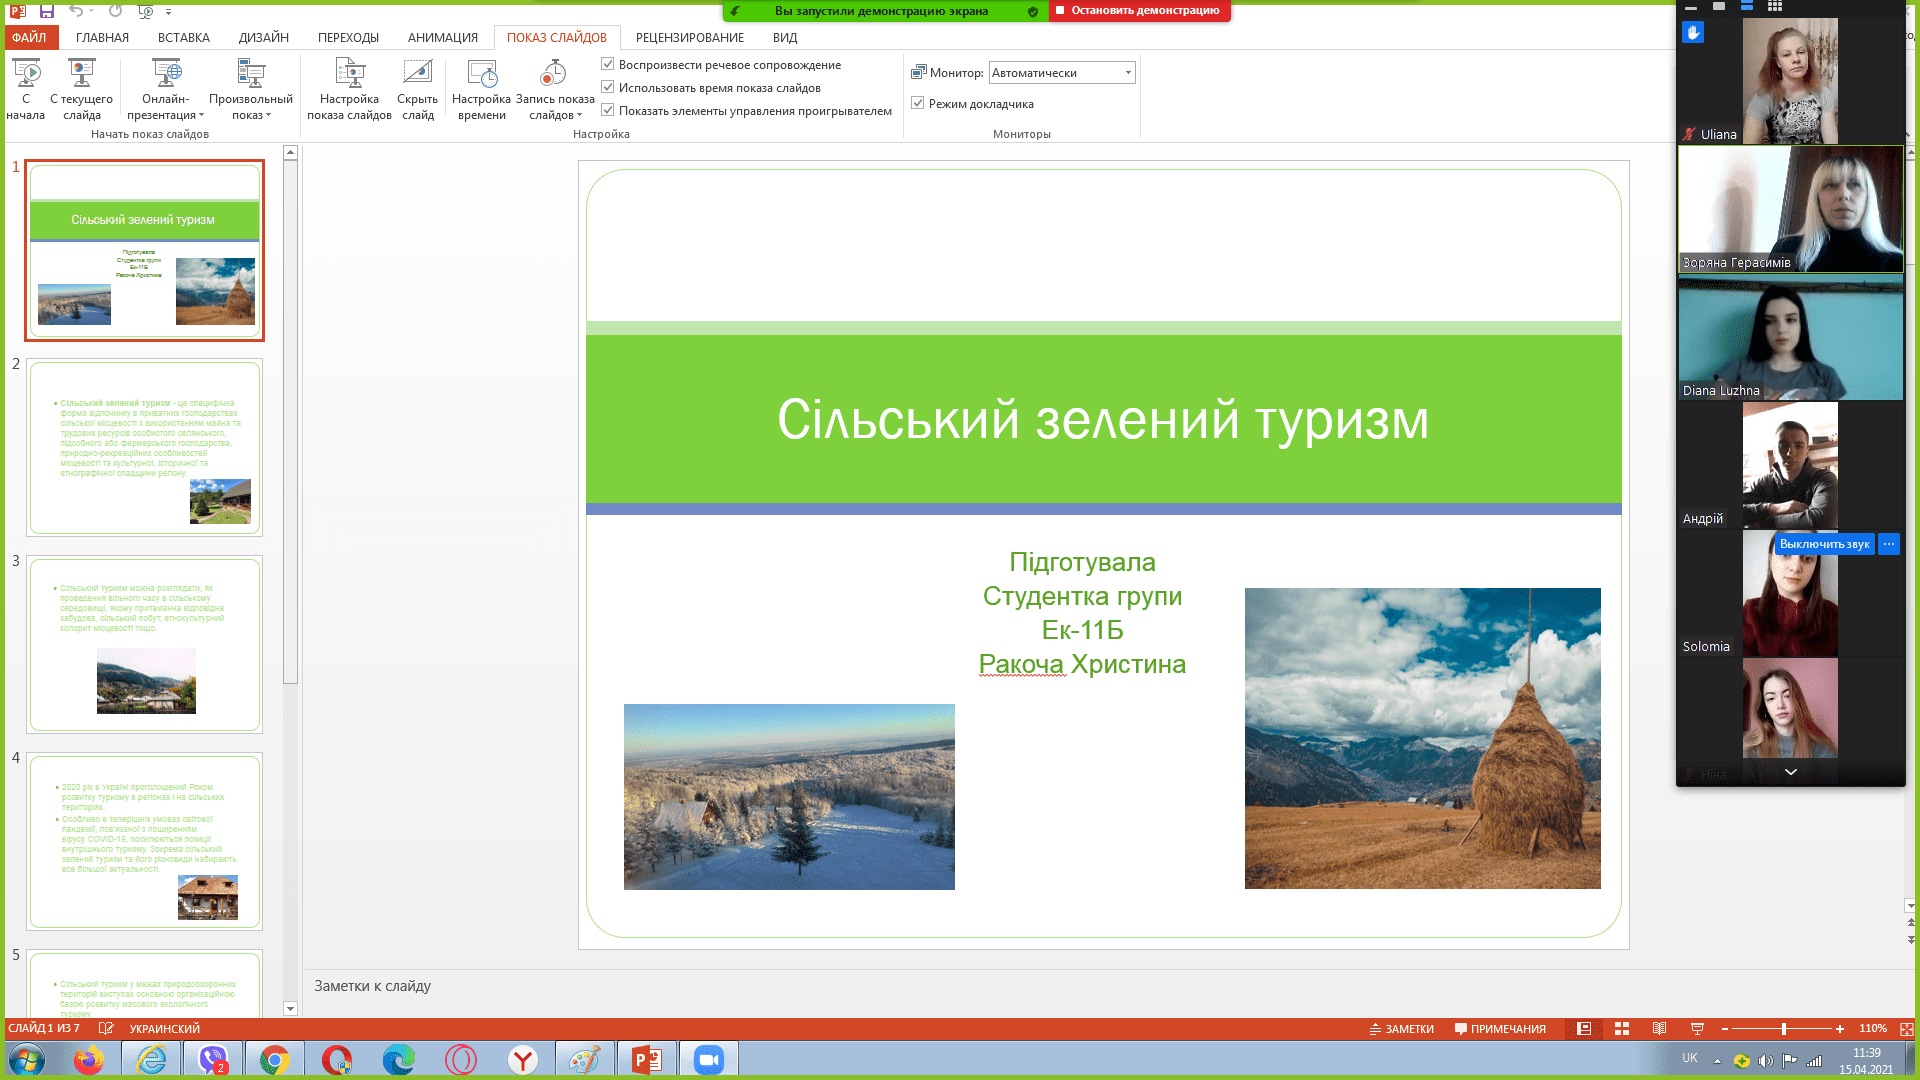Start slideshow from the beginning

click(x=26, y=89)
